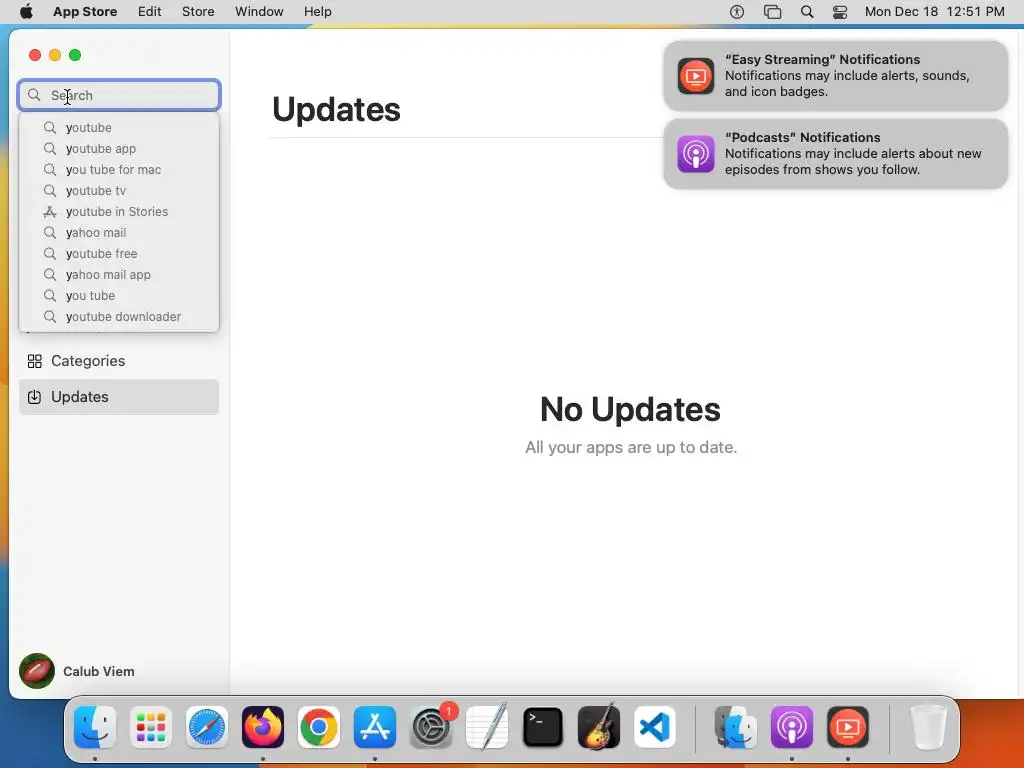The width and height of the screenshot is (1024, 768).
Task: Click the Updates download arrow icon
Action: click(35, 397)
